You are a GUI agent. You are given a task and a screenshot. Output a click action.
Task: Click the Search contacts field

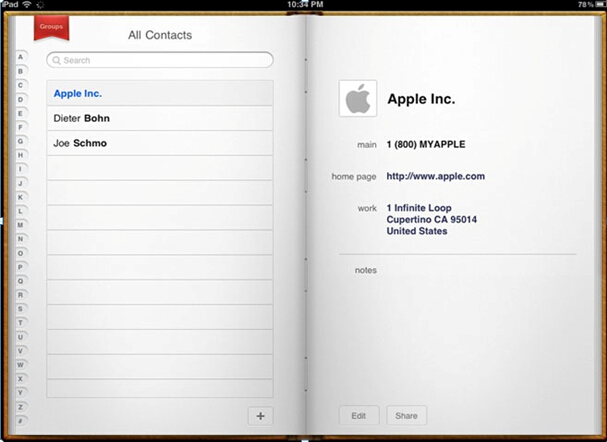tap(160, 60)
